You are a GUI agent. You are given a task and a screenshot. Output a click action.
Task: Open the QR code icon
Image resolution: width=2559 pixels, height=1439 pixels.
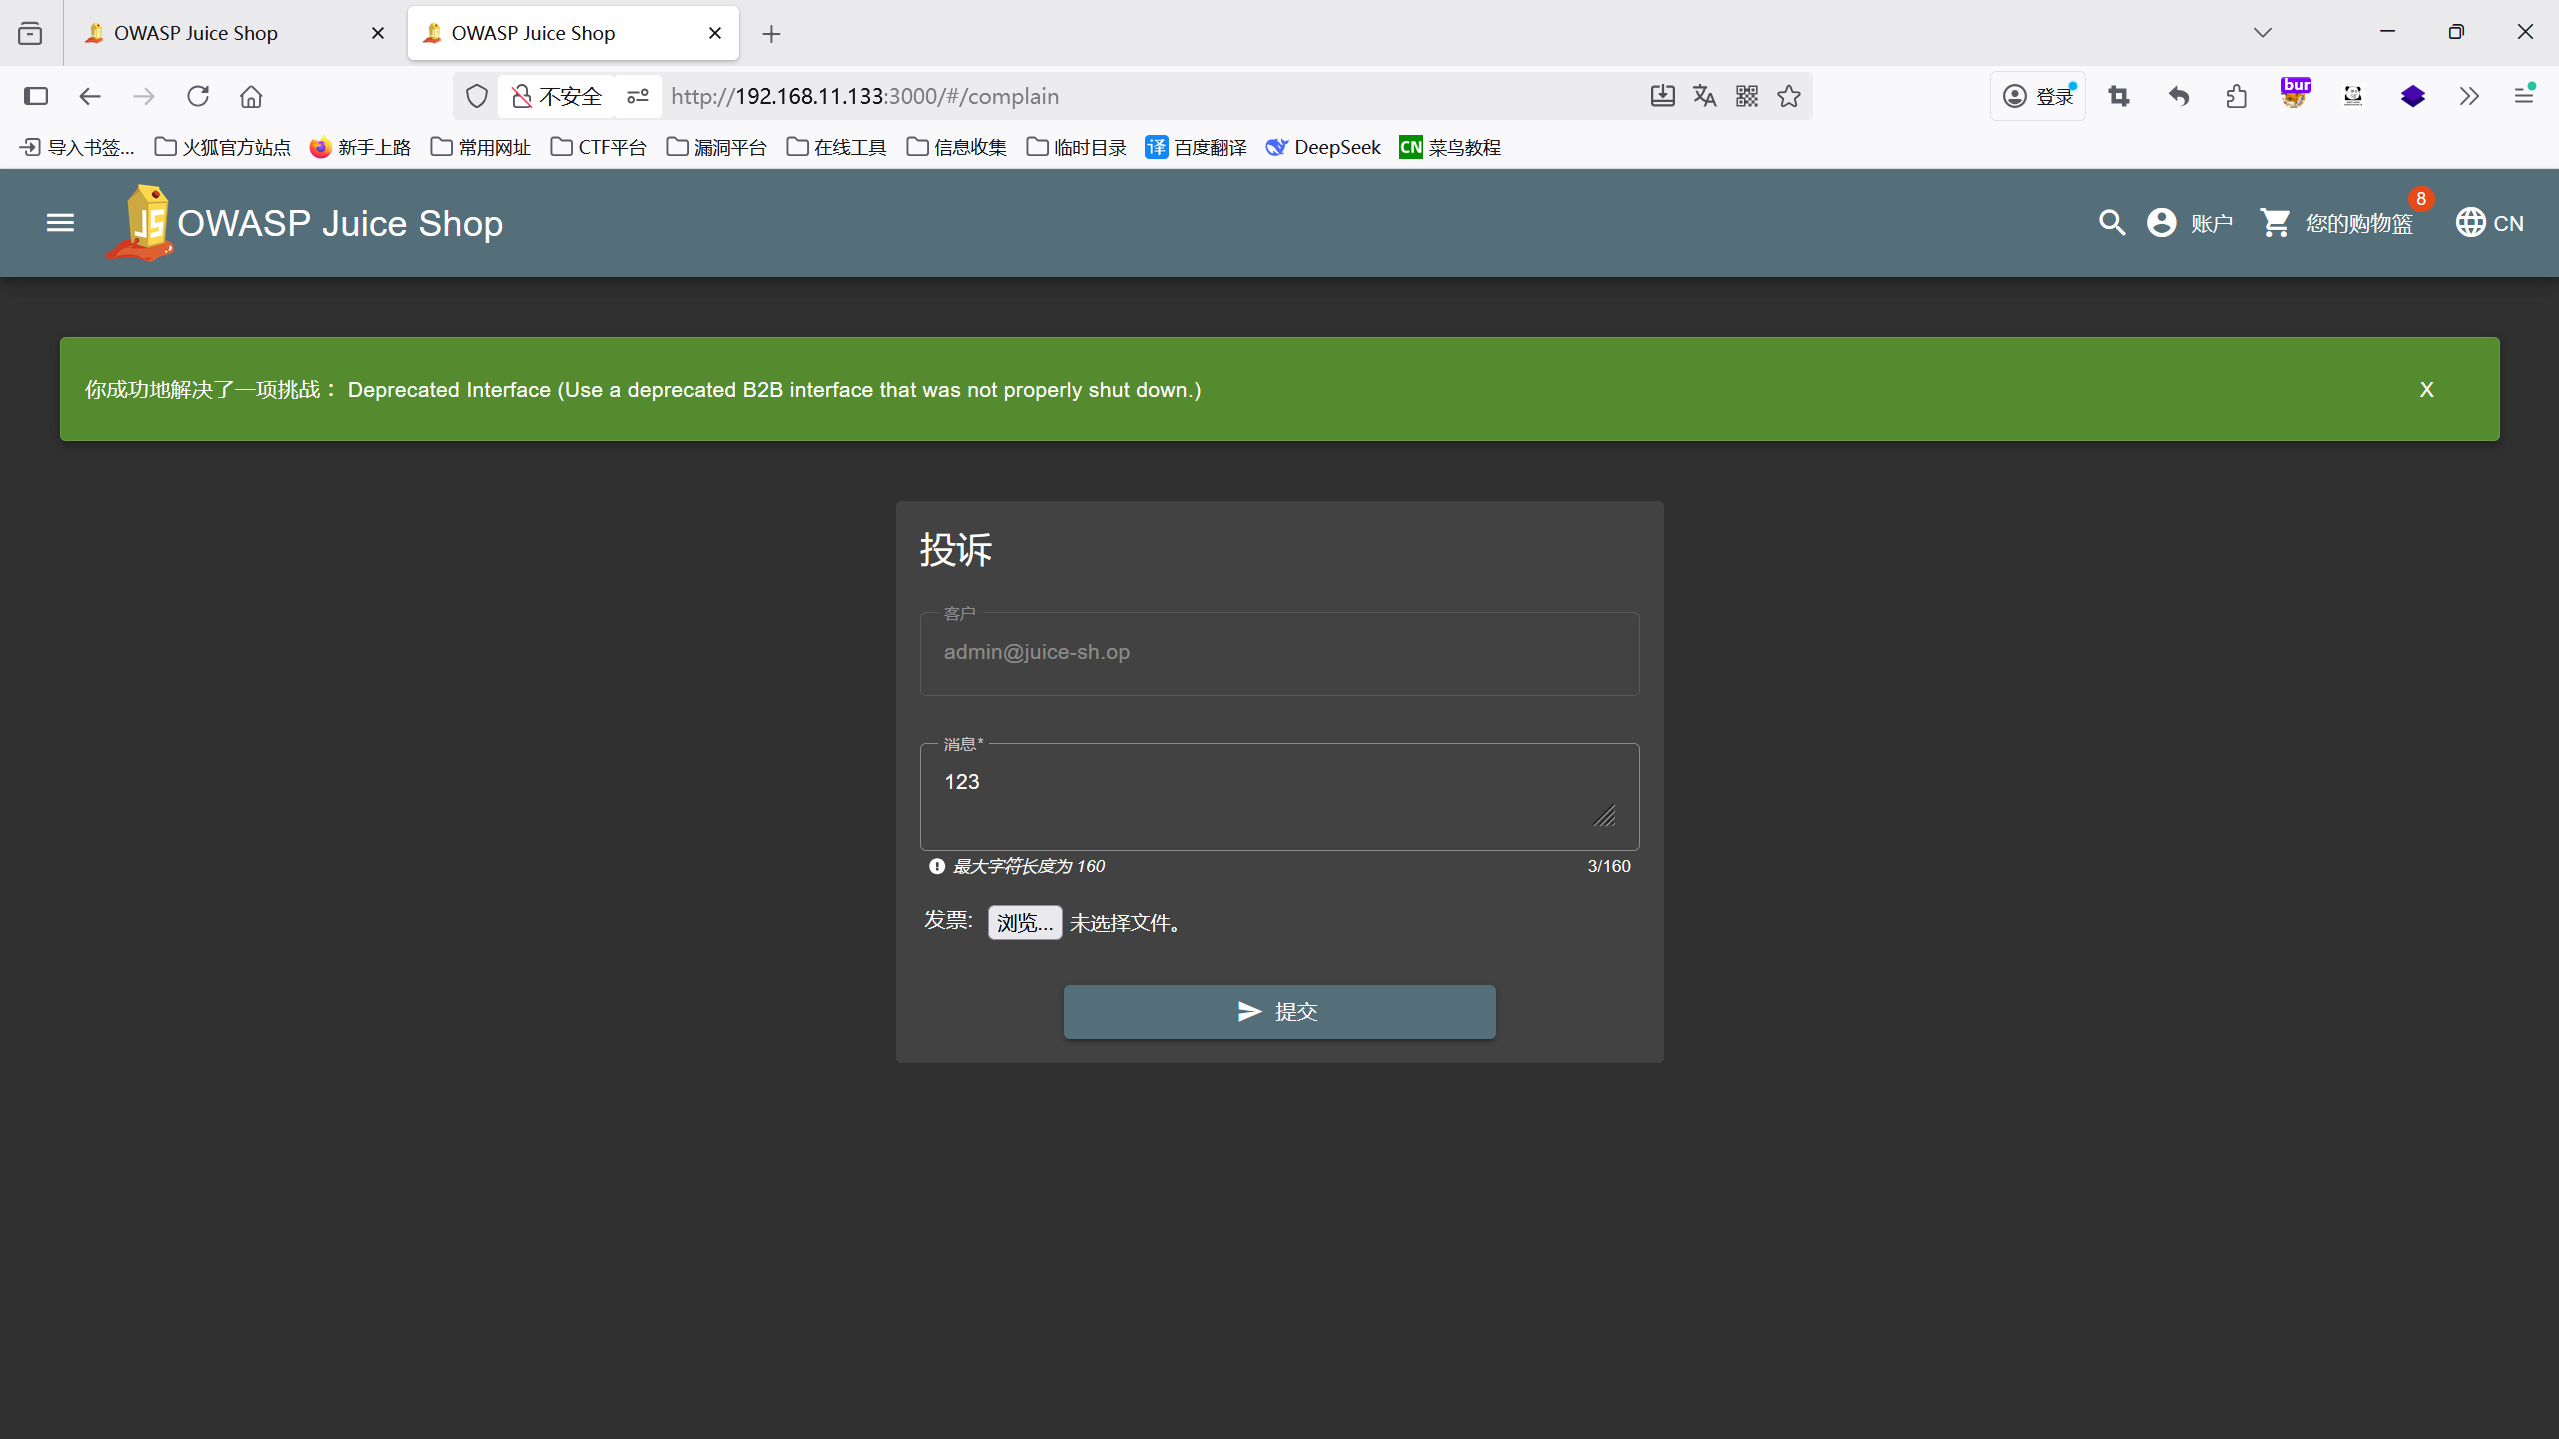pos(1747,96)
